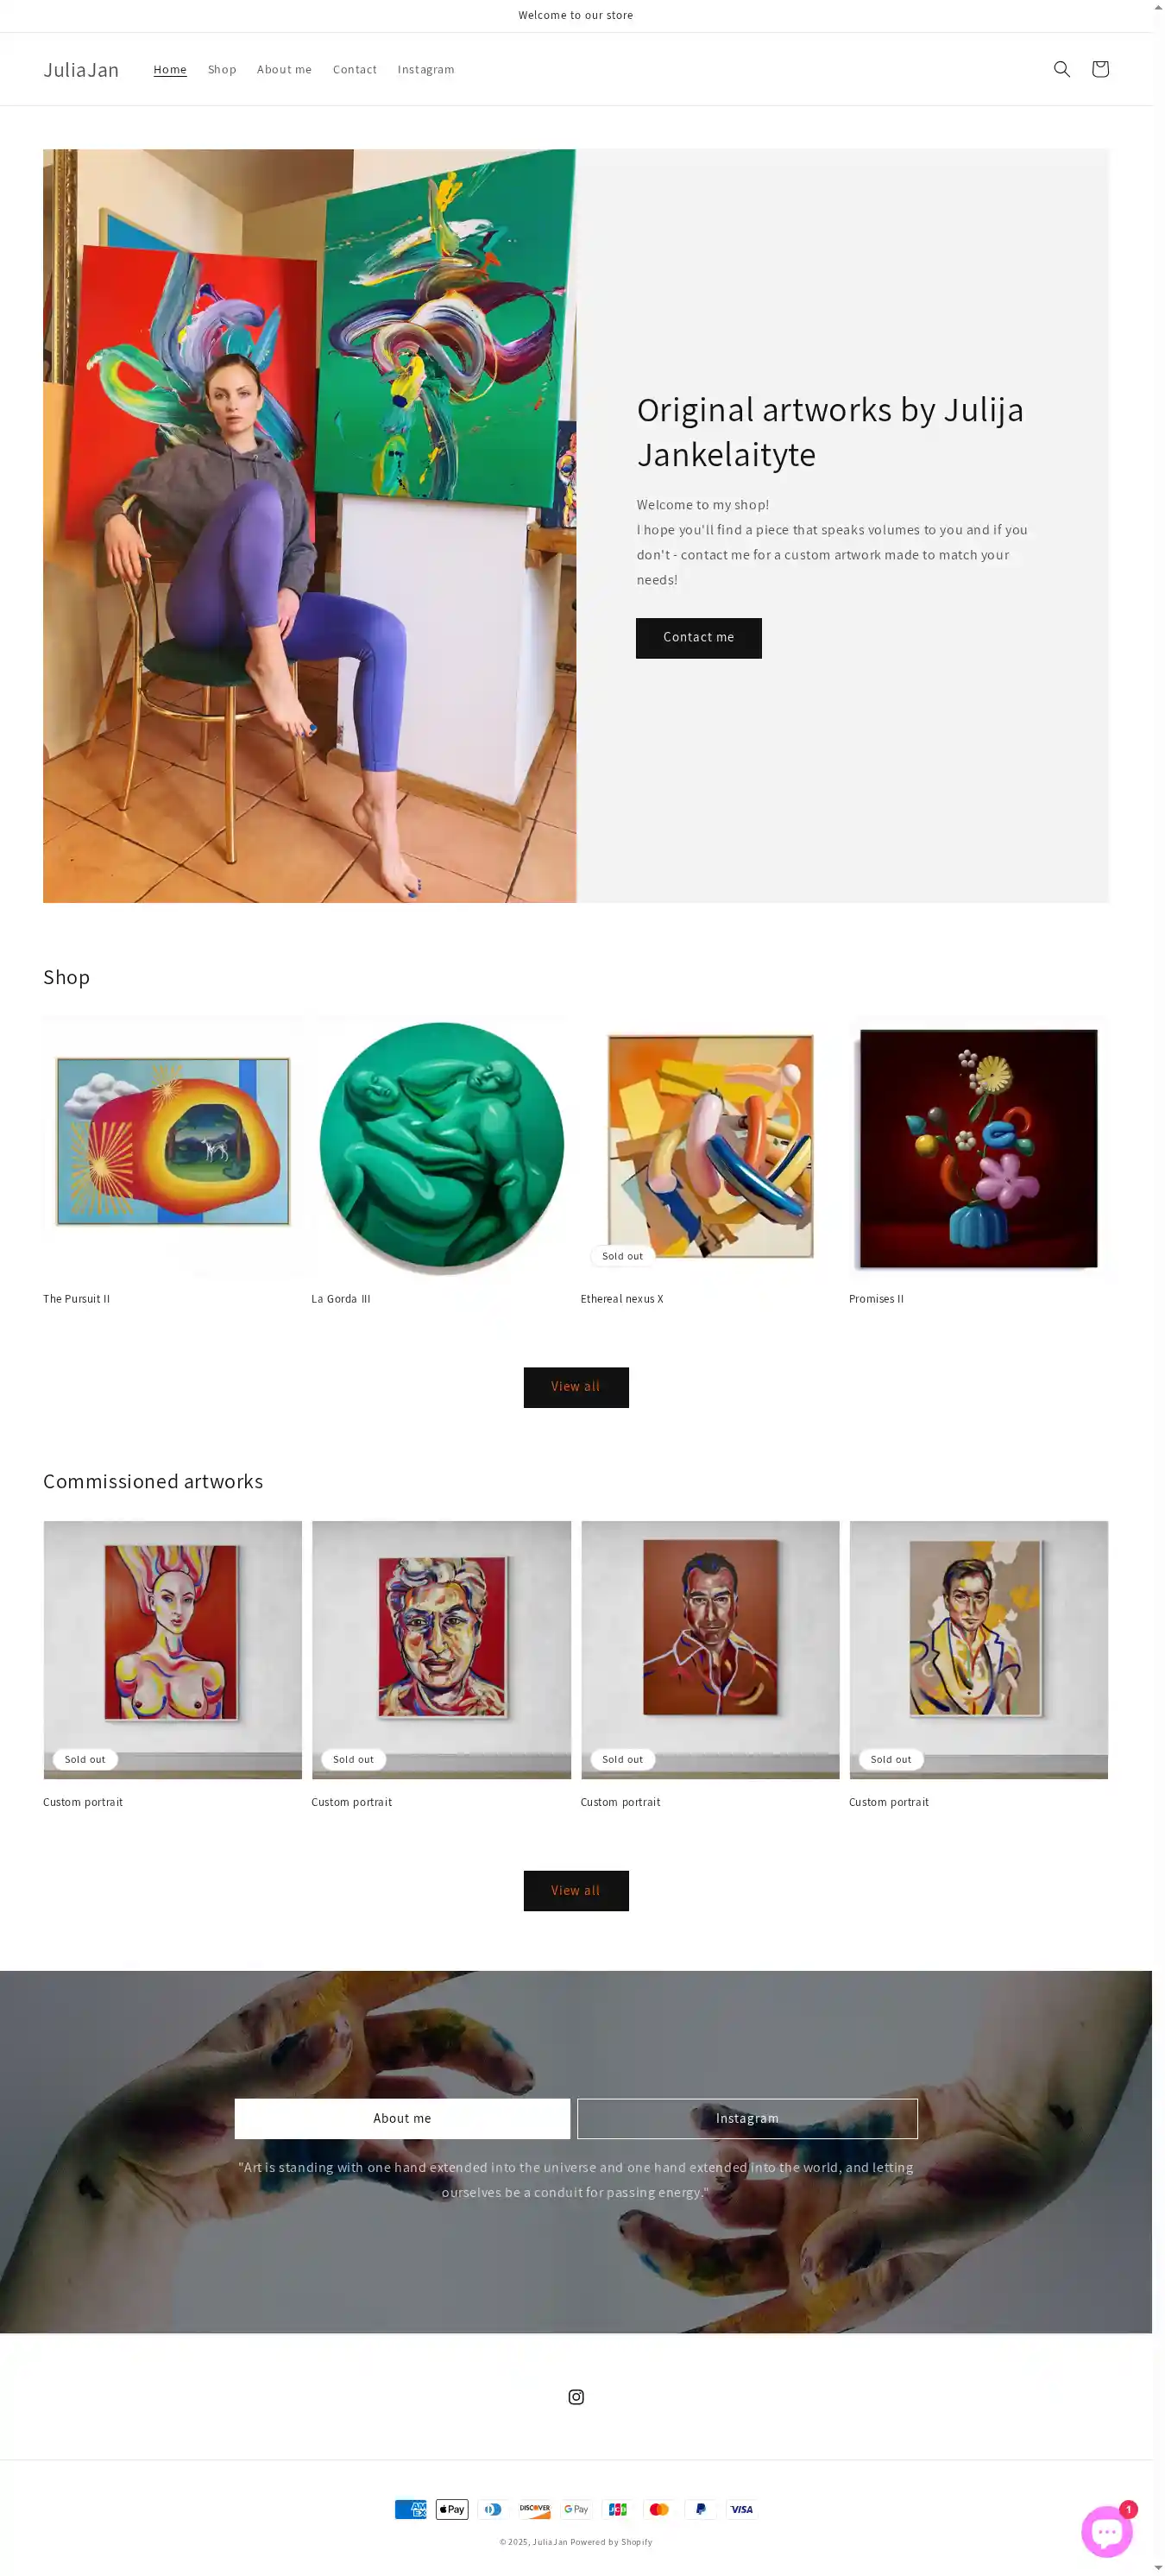Click View all under Commissioned artworks
Viewport: 1165px width, 2576px height.
coord(576,1891)
